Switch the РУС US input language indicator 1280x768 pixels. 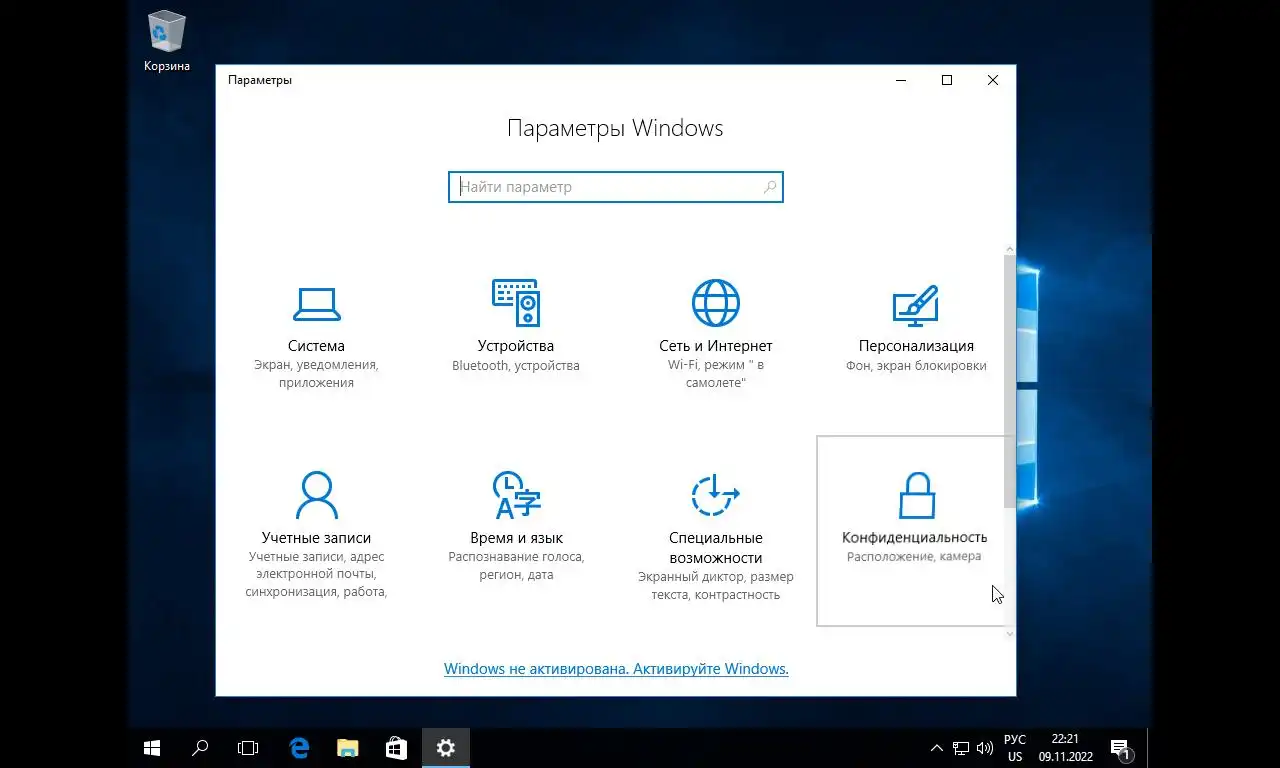click(1015, 748)
